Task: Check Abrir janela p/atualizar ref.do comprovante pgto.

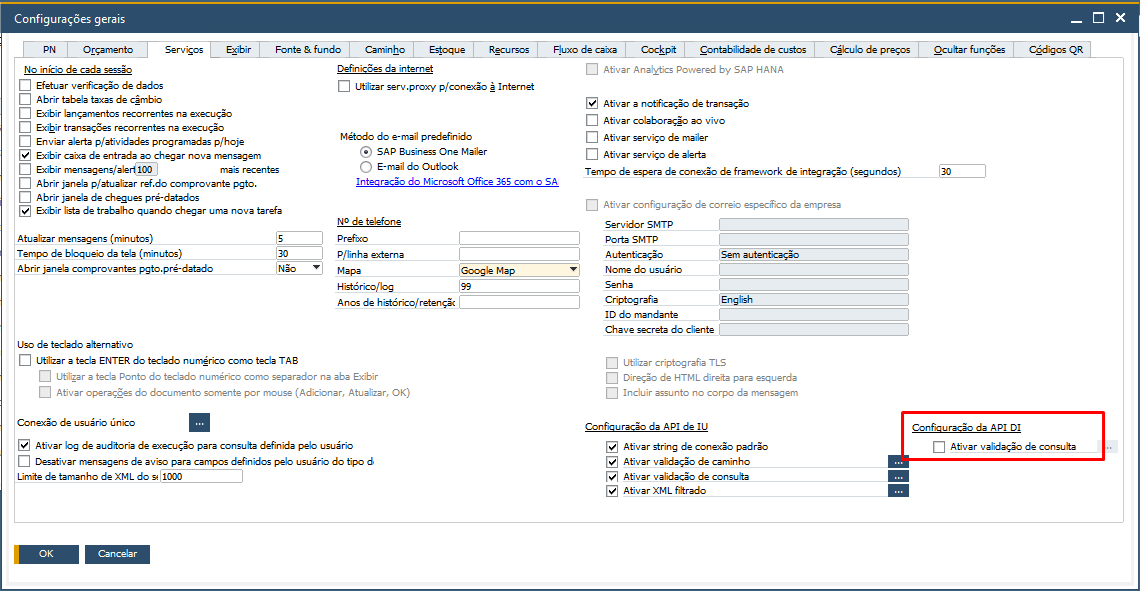Action: (25, 183)
